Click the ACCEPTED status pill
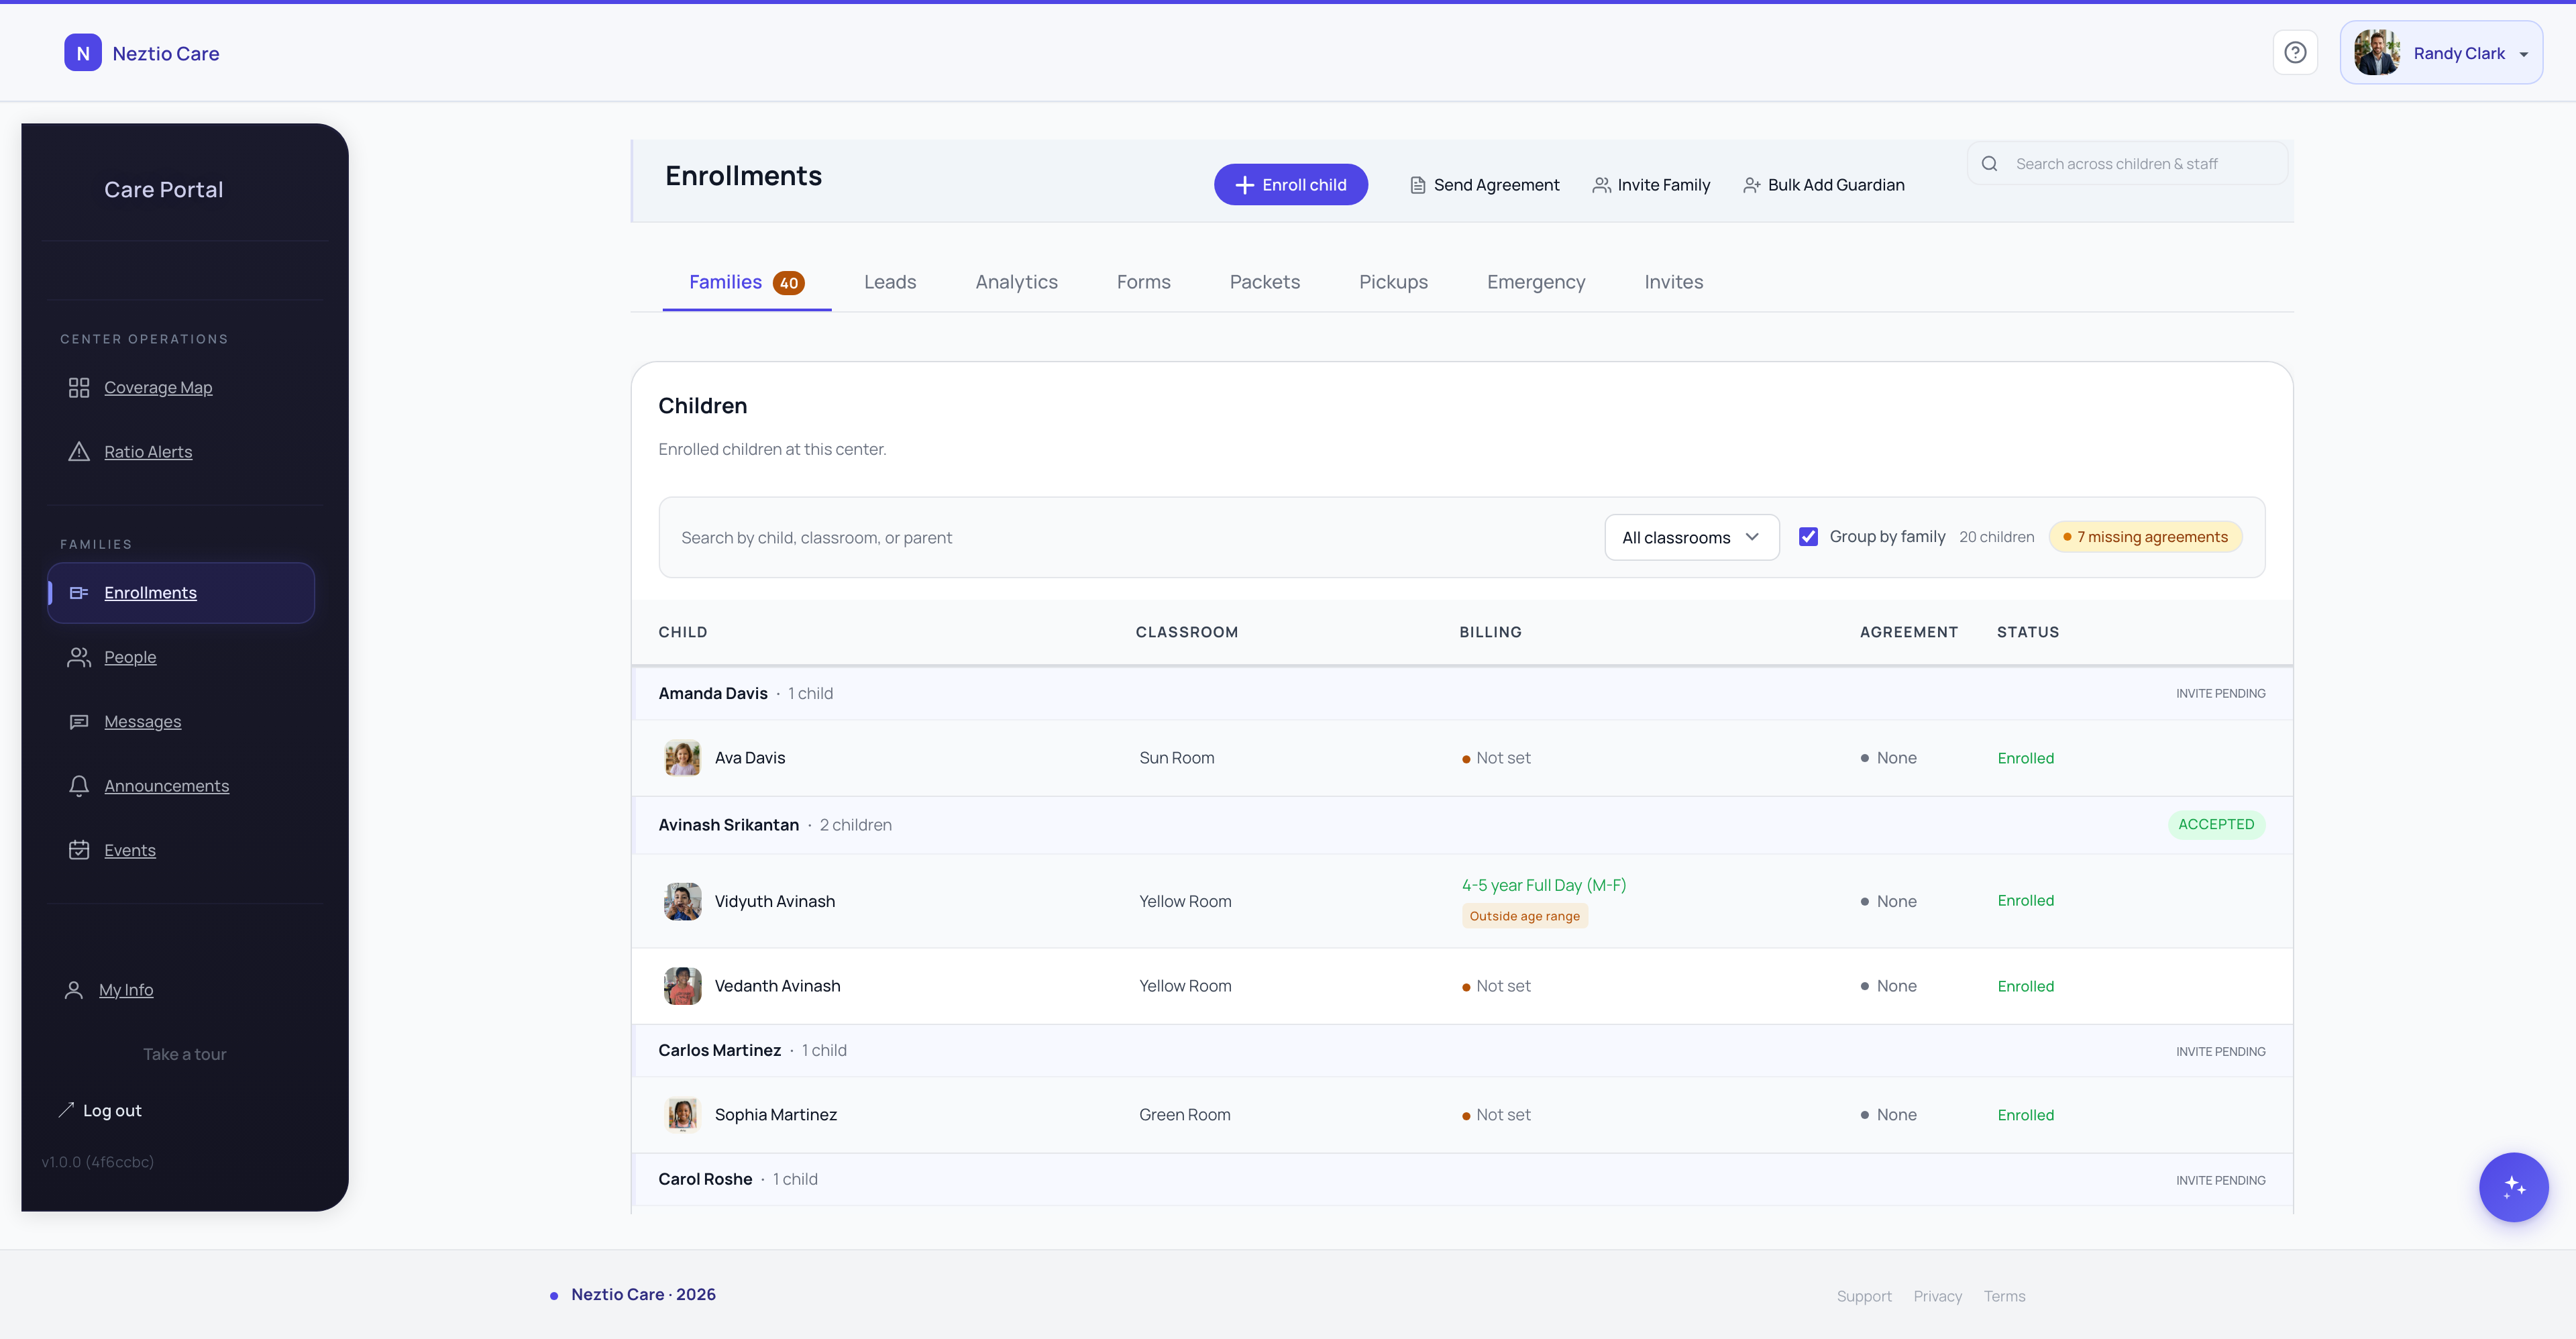 2217,824
